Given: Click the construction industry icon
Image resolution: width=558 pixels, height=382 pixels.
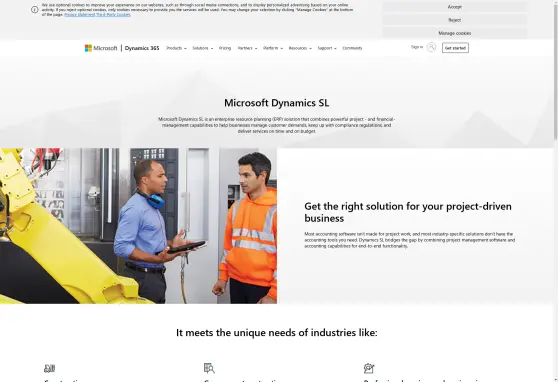Looking at the screenshot, I should coord(49,368).
